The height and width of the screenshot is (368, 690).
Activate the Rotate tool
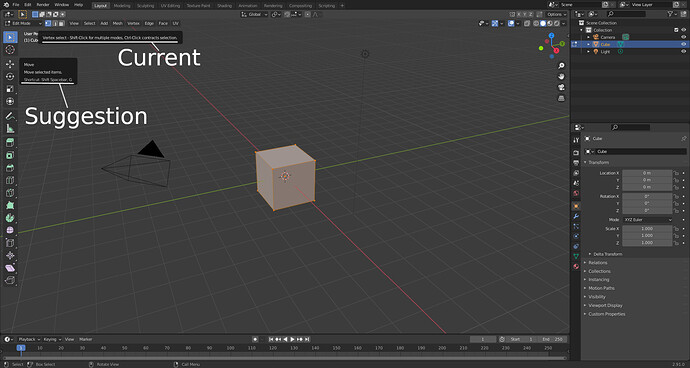coord(10,77)
